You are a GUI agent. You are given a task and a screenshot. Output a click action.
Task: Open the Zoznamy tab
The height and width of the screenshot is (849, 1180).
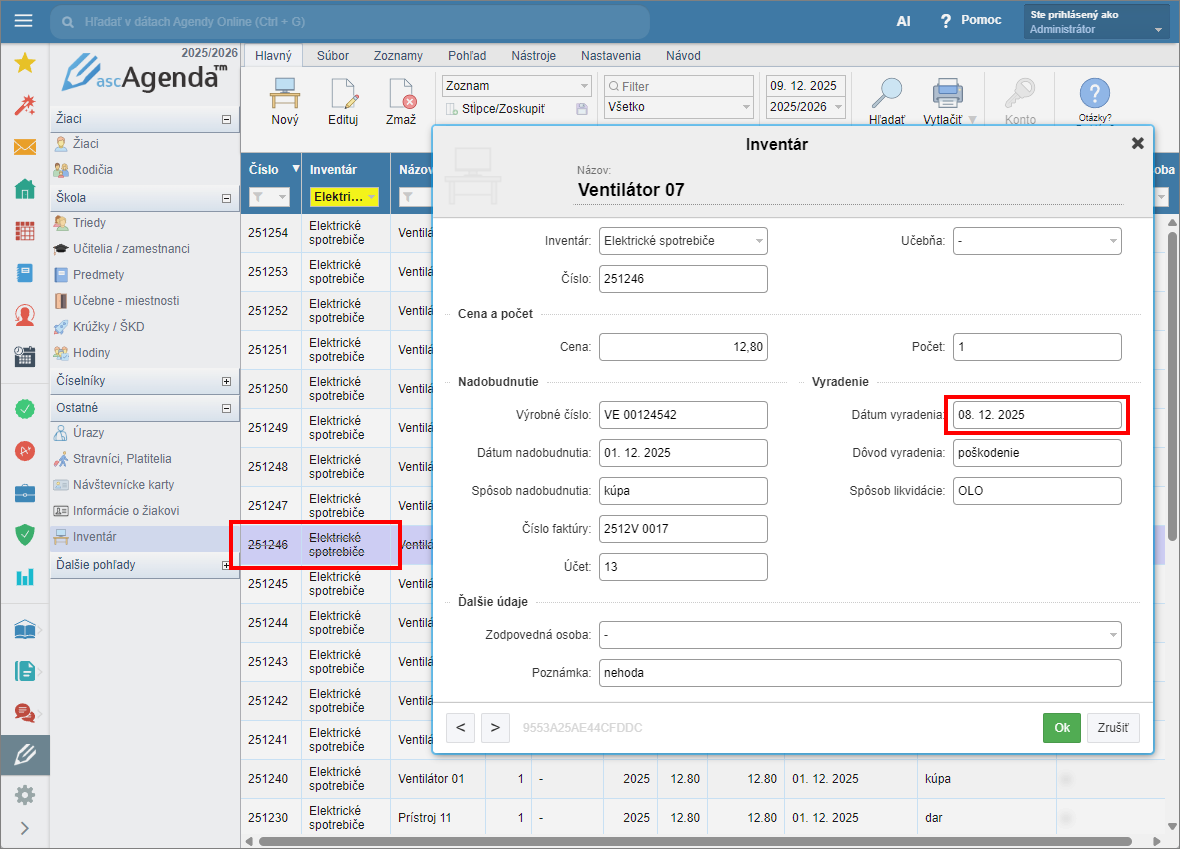398,56
